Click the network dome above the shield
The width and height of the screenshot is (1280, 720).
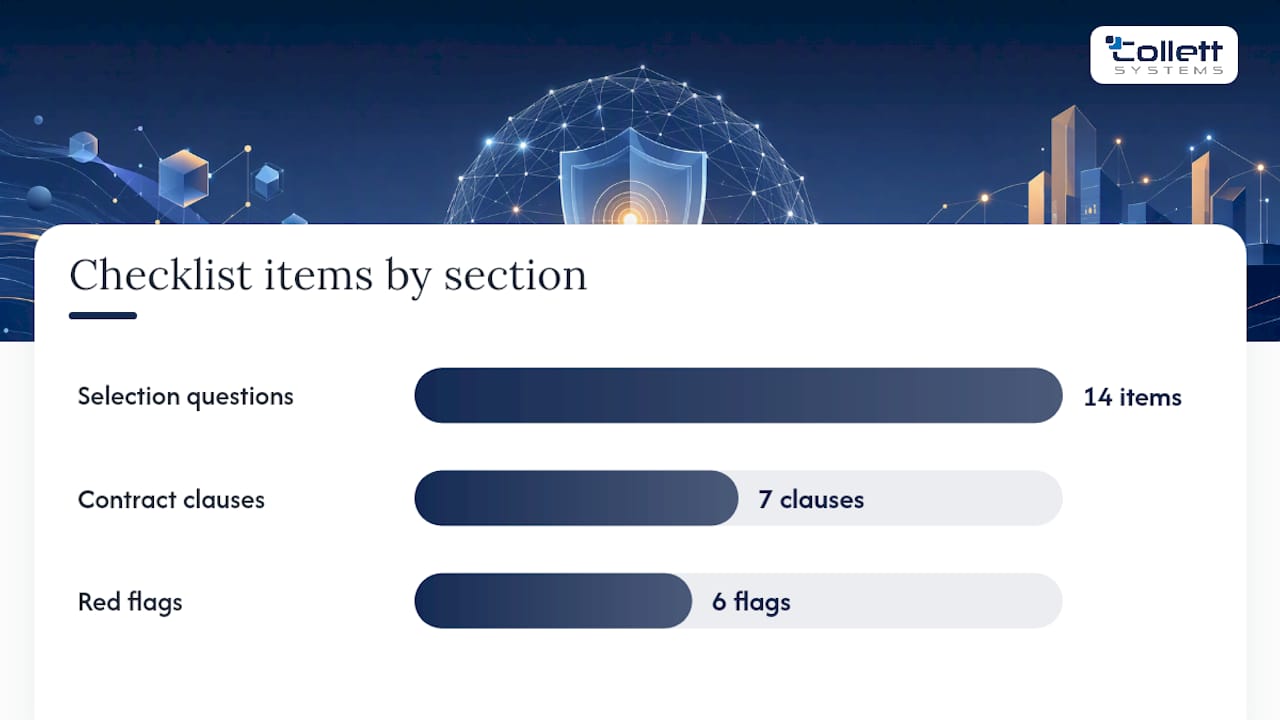631,144
